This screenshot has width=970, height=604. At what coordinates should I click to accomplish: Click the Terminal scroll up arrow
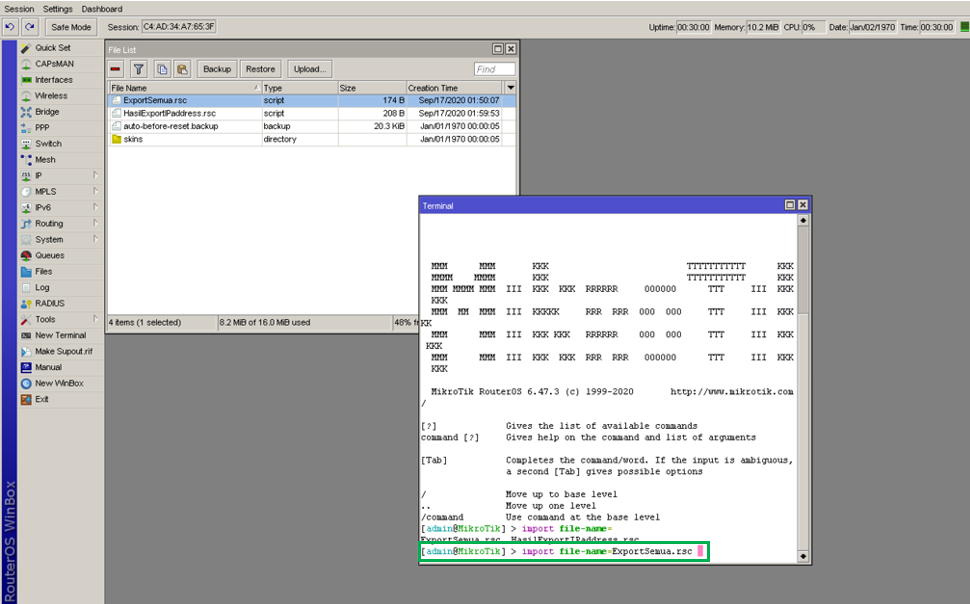click(803, 220)
